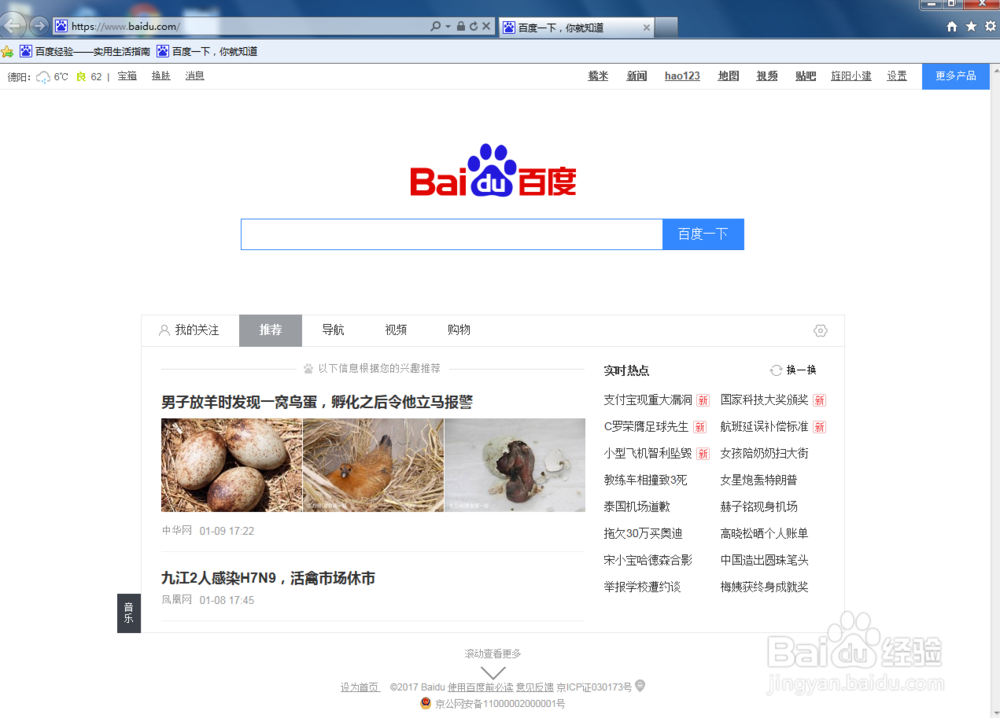Open the hao123 link

[681, 75]
